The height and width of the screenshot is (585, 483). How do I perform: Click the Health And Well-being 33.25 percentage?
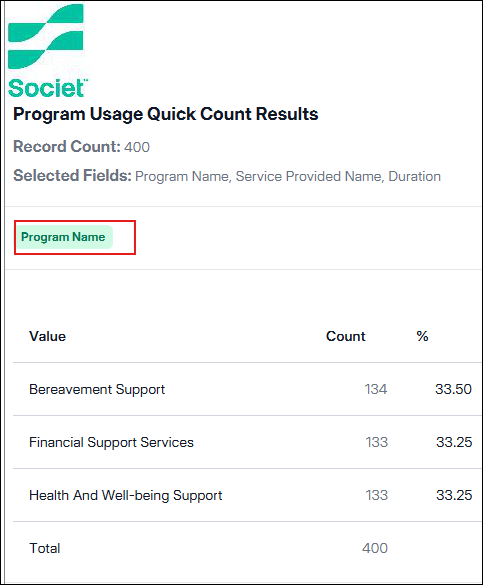tap(454, 495)
